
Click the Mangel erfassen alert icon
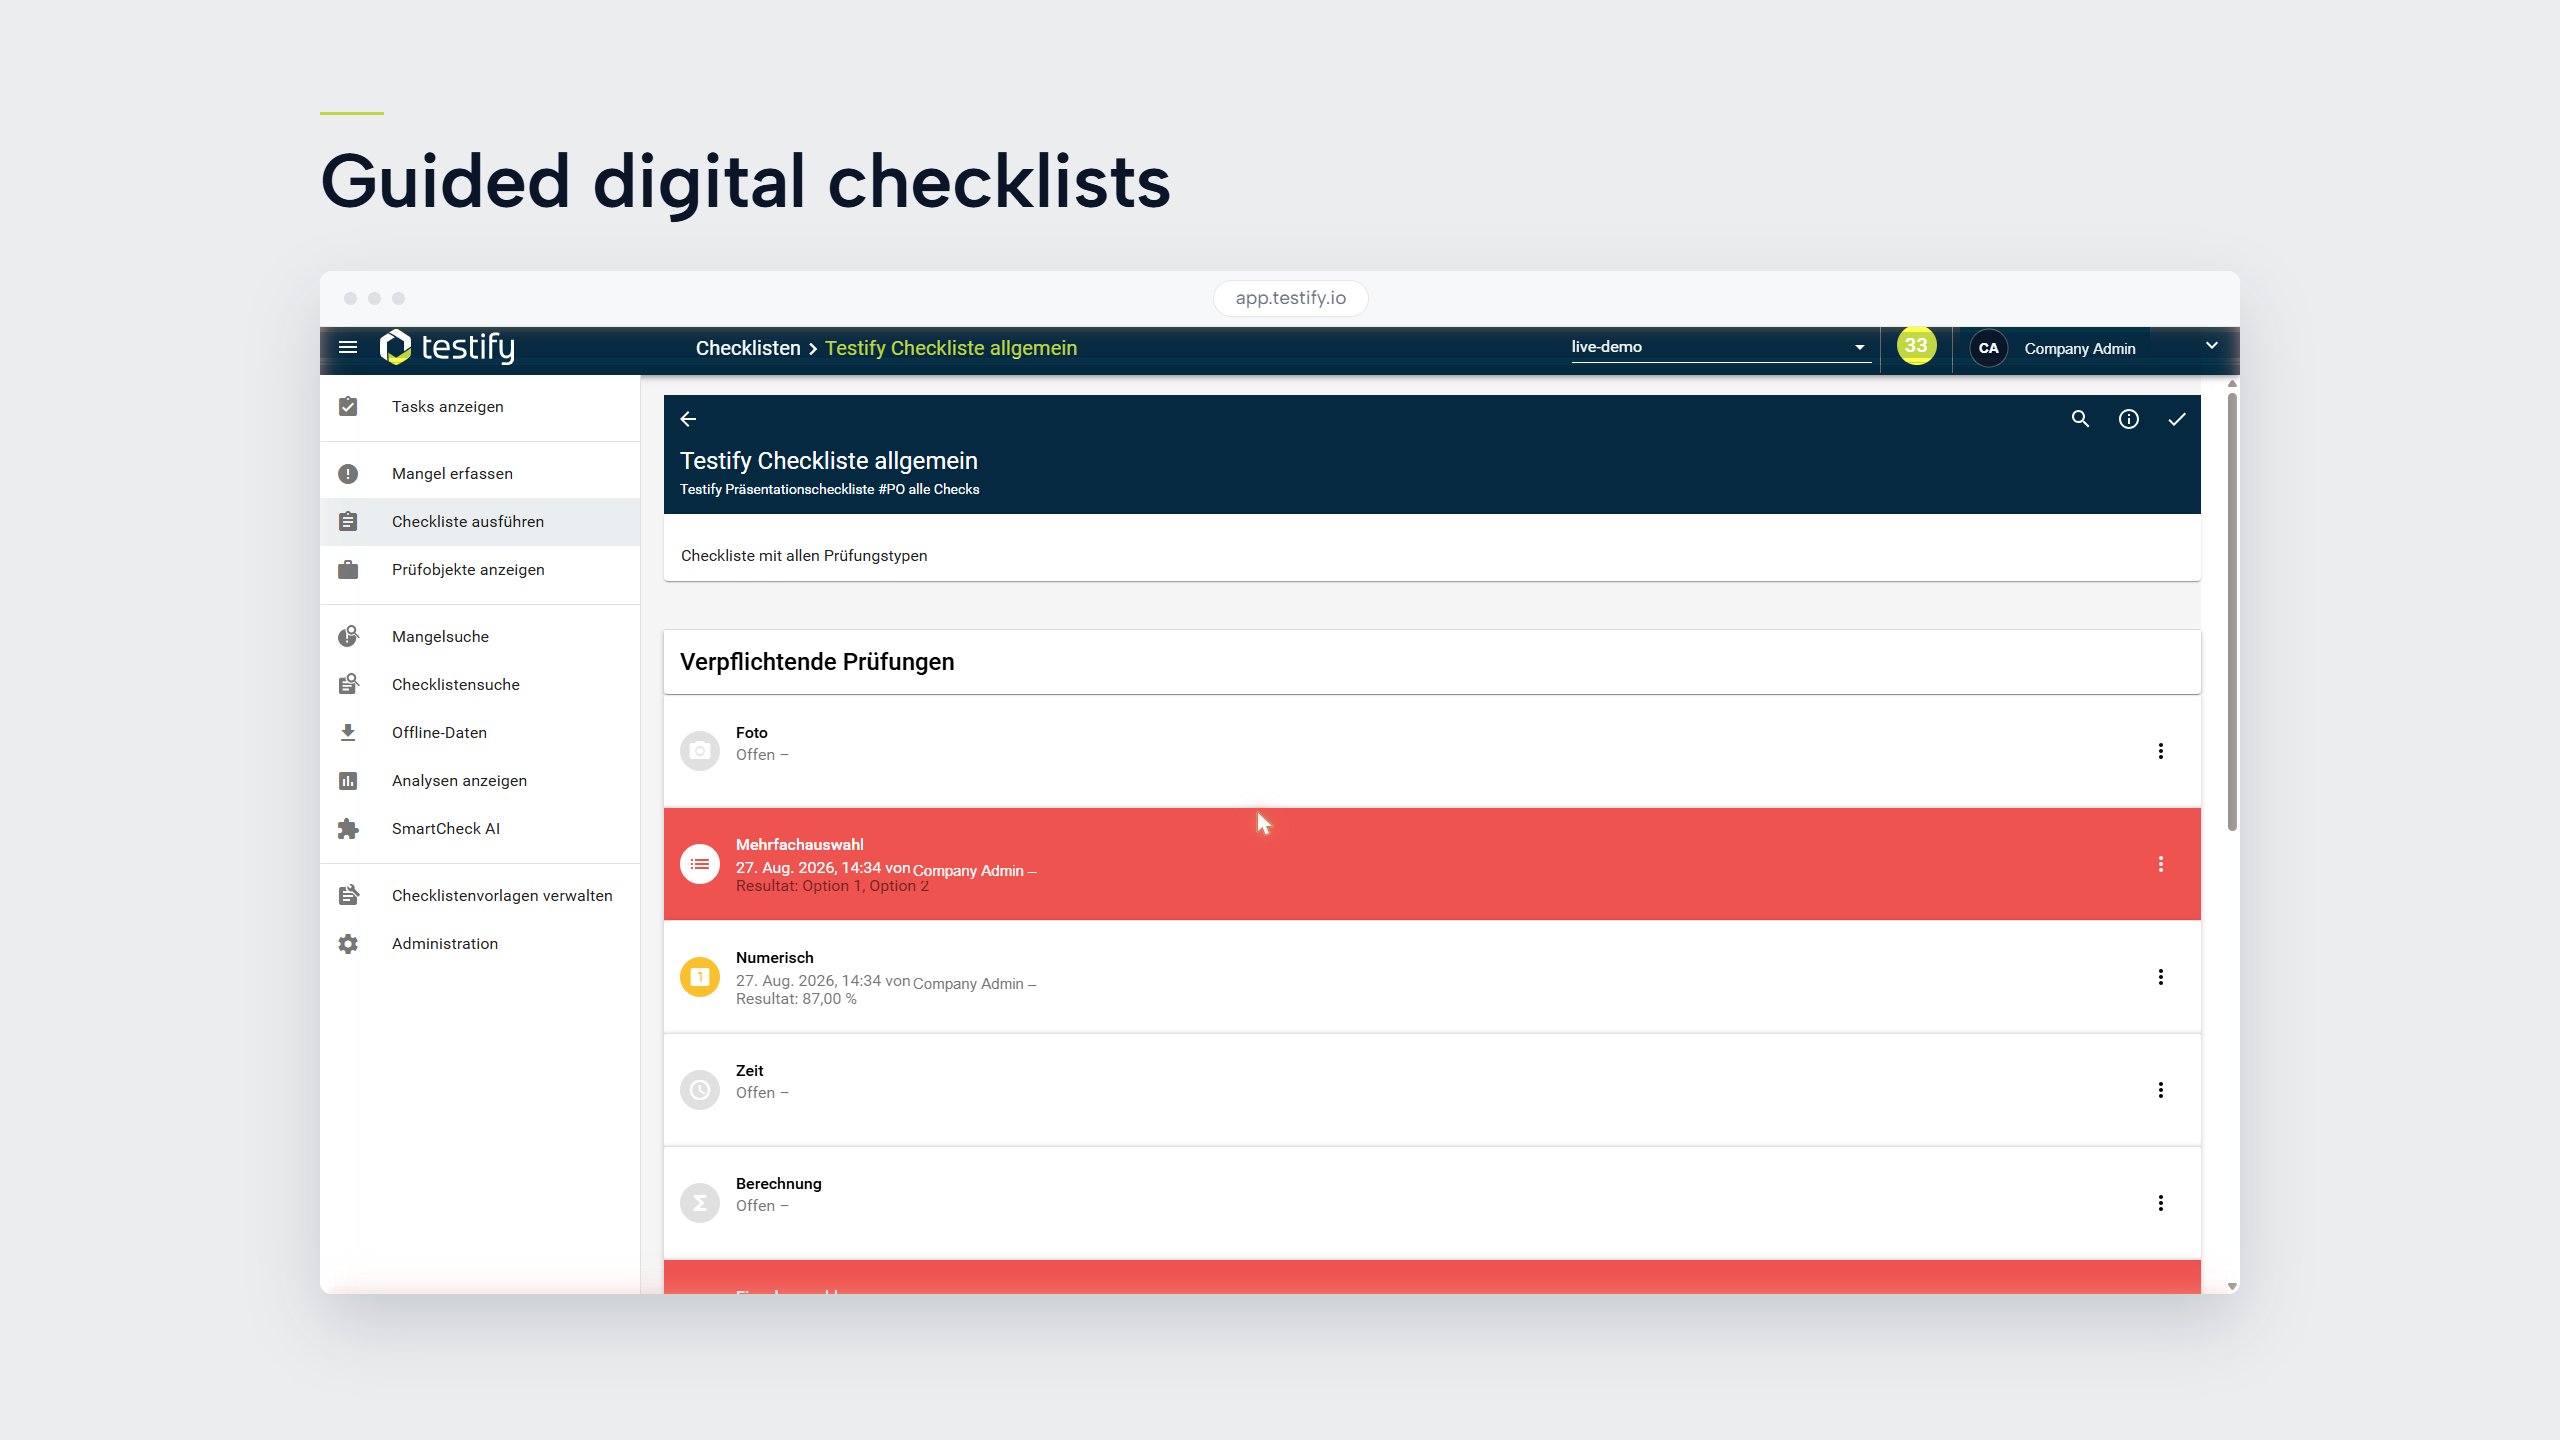point(348,473)
